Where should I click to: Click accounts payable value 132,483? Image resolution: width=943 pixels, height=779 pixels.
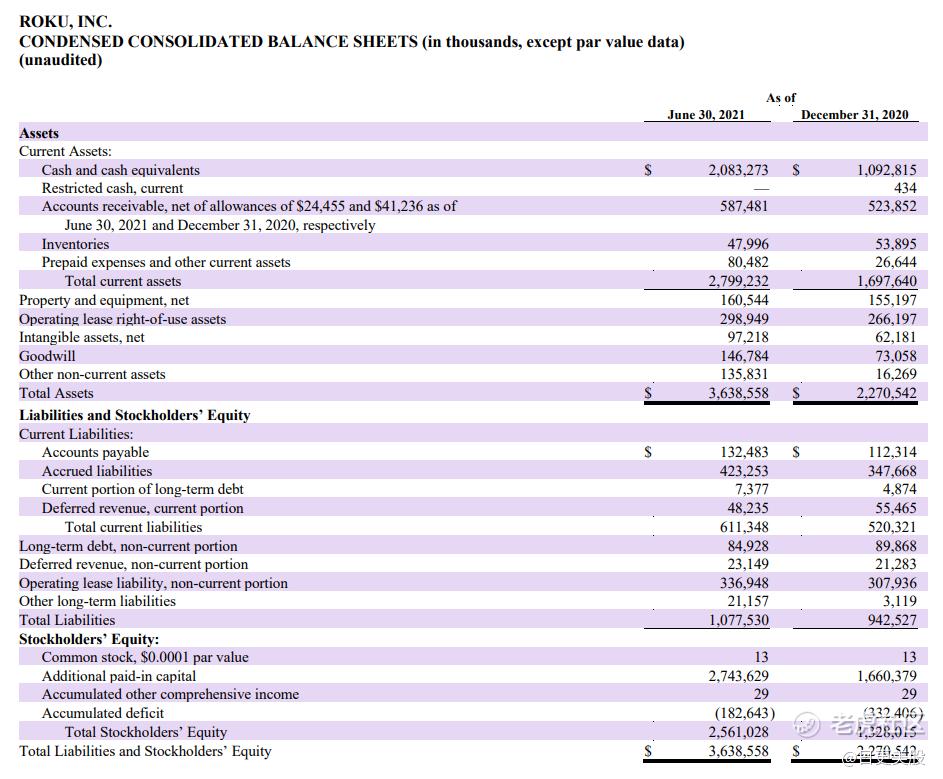744,452
